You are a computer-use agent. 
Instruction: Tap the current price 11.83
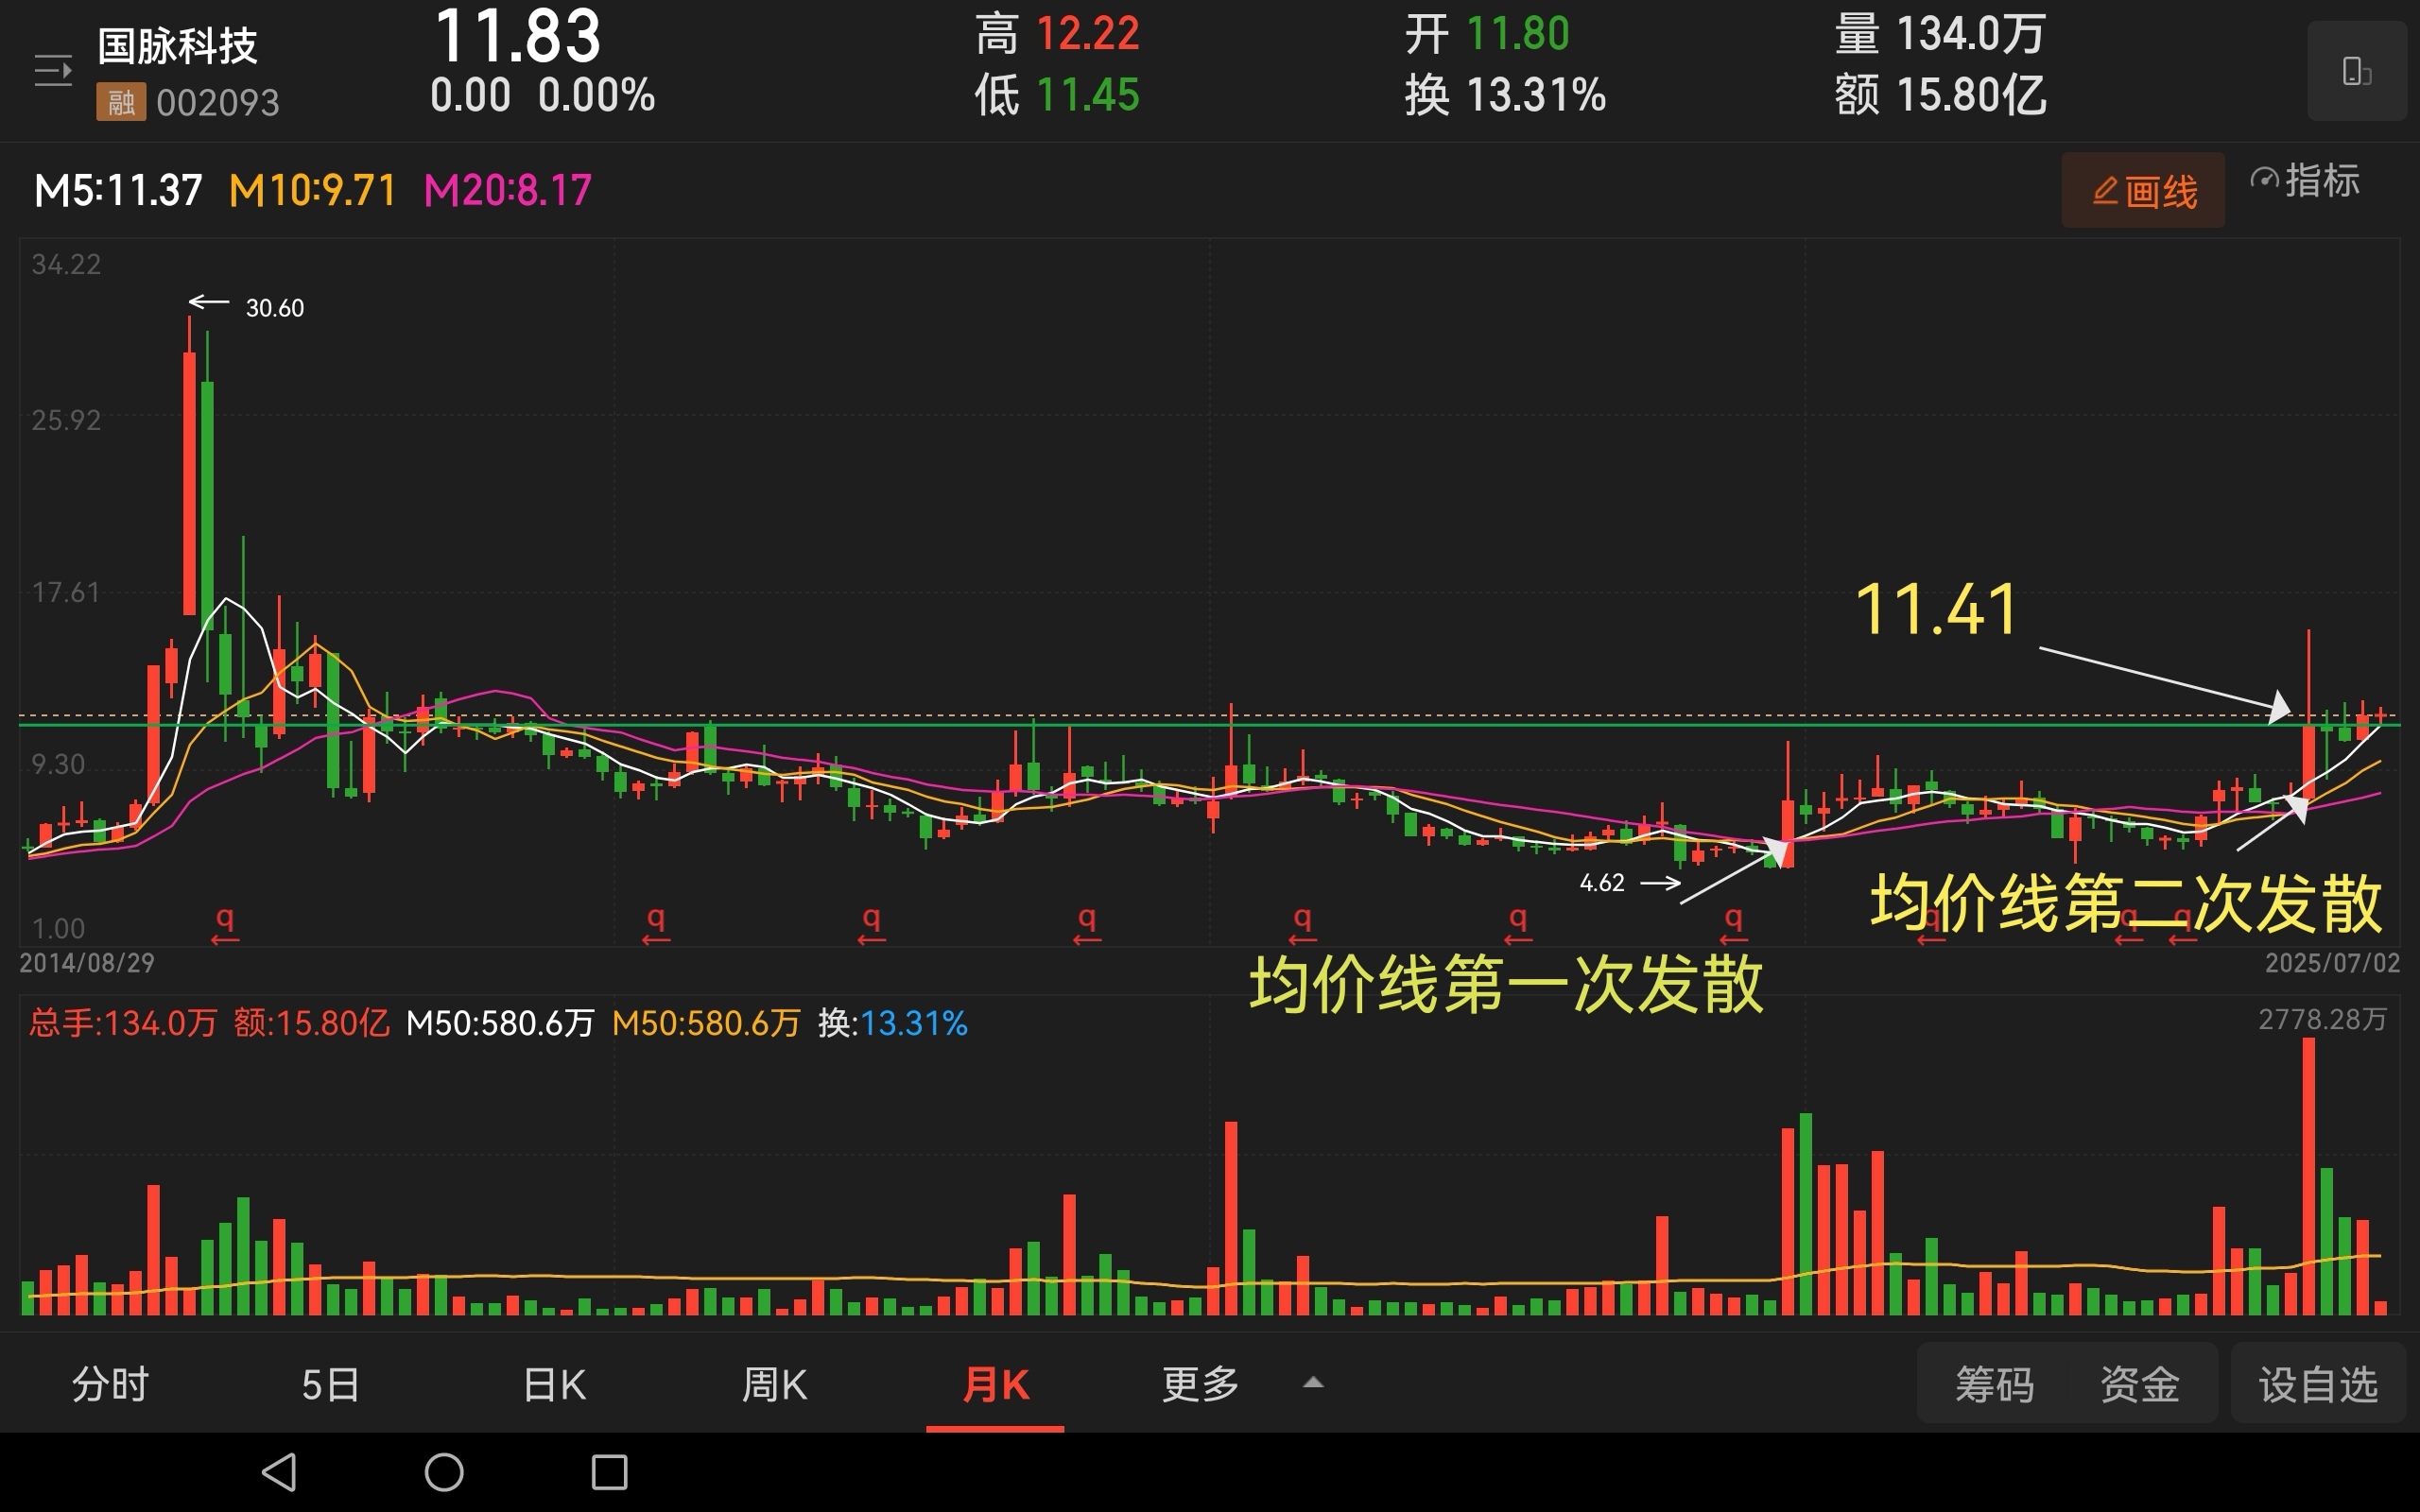pyautogui.click(x=517, y=37)
